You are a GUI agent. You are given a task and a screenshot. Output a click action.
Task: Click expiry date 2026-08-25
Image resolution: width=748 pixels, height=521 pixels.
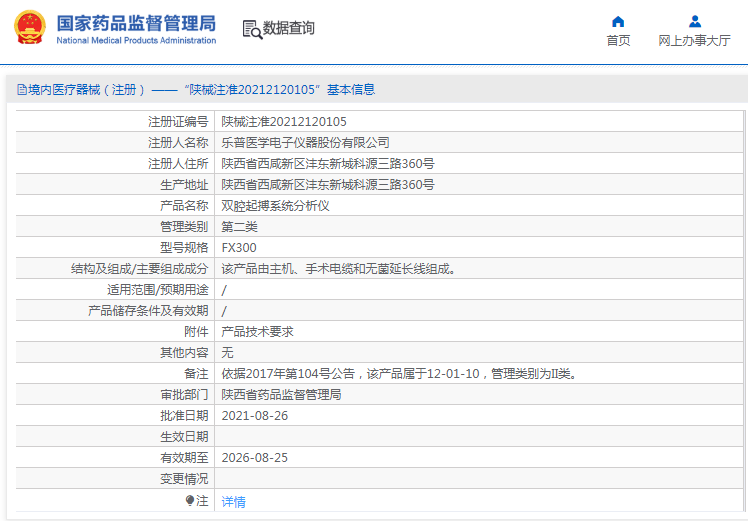[x=255, y=458]
